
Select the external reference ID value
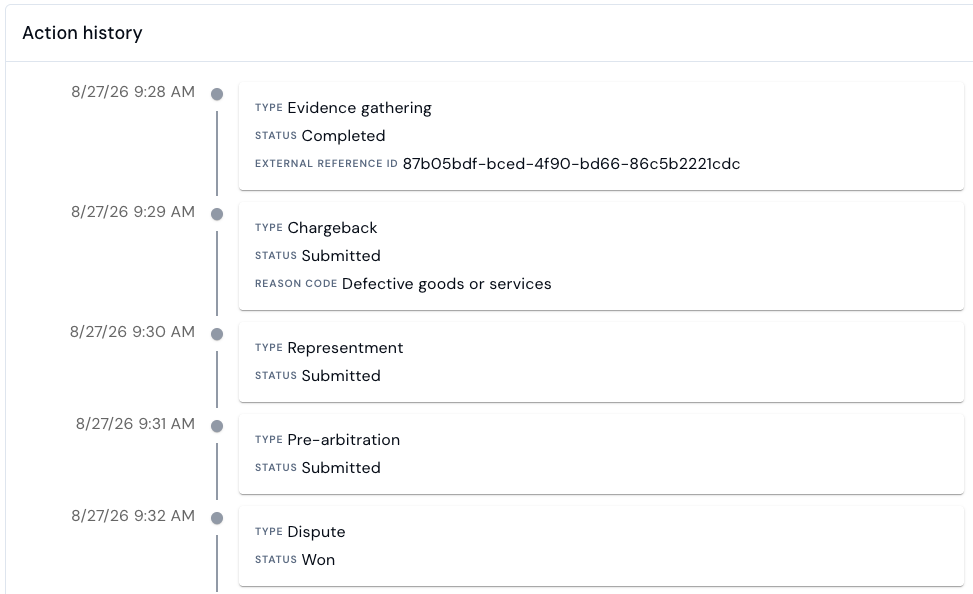pyautogui.click(x=571, y=164)
